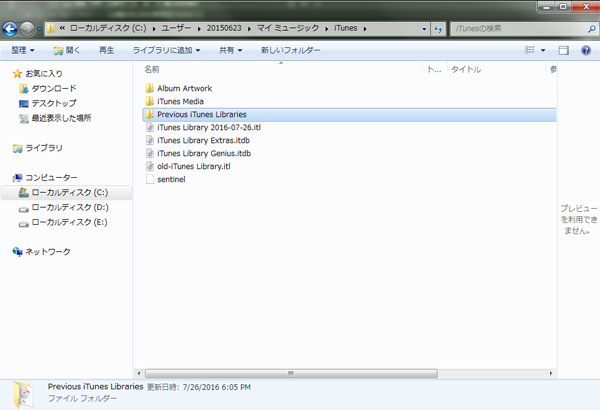
Task: Select ネットワーク in navigation pane
Action: click(x=41, y=252)
